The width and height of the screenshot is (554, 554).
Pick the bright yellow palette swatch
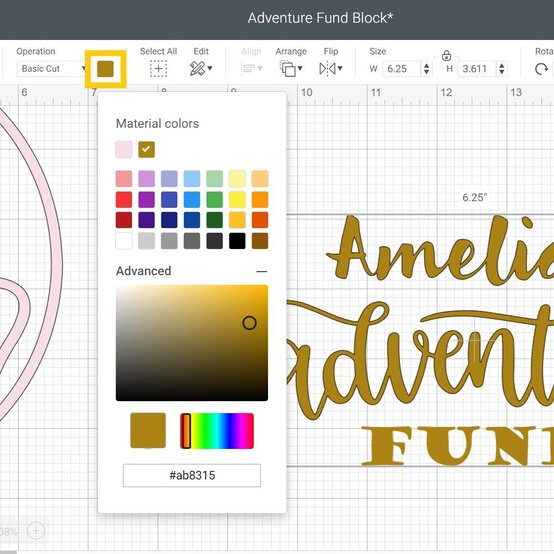tap(237, 200)
